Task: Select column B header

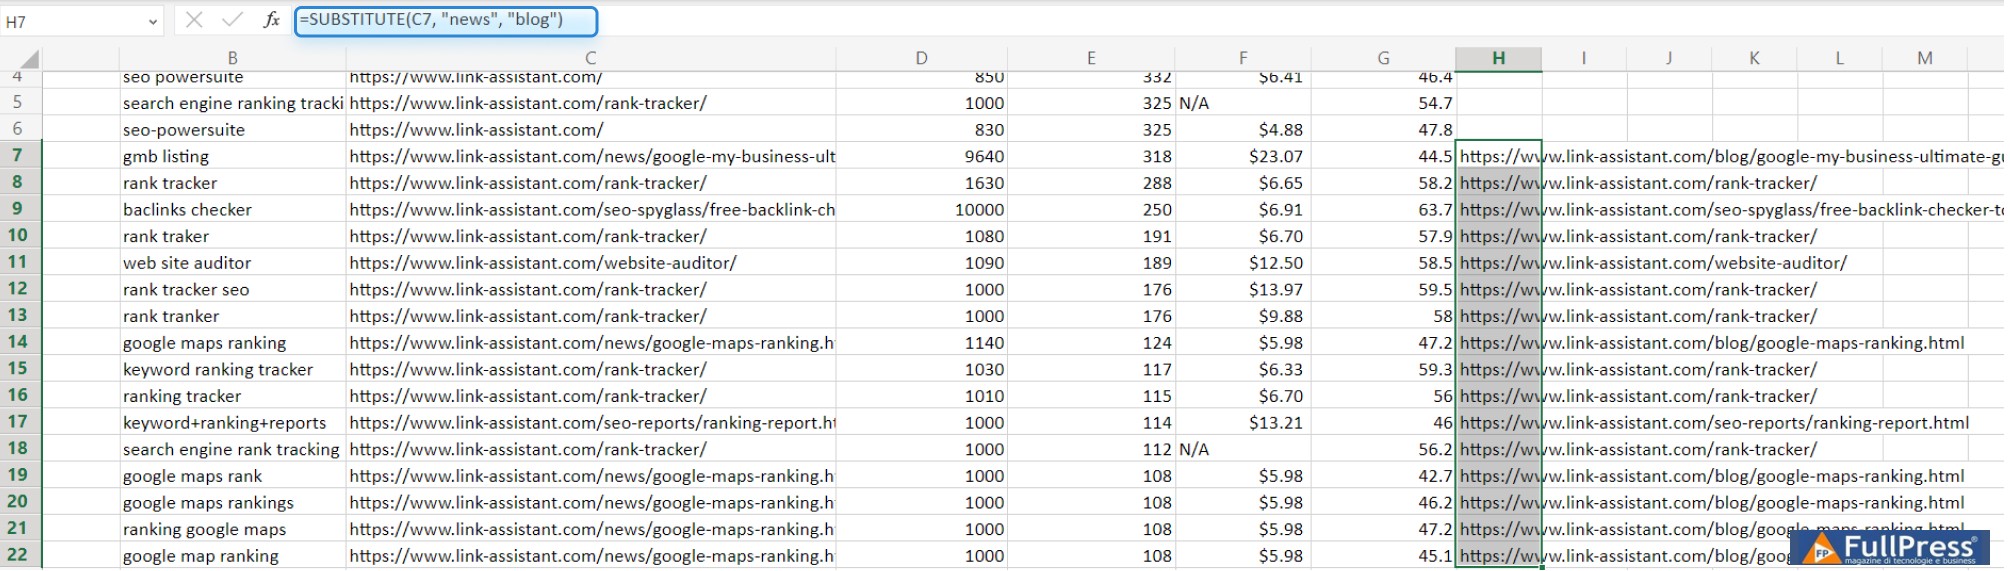Action: click(232, 58)
